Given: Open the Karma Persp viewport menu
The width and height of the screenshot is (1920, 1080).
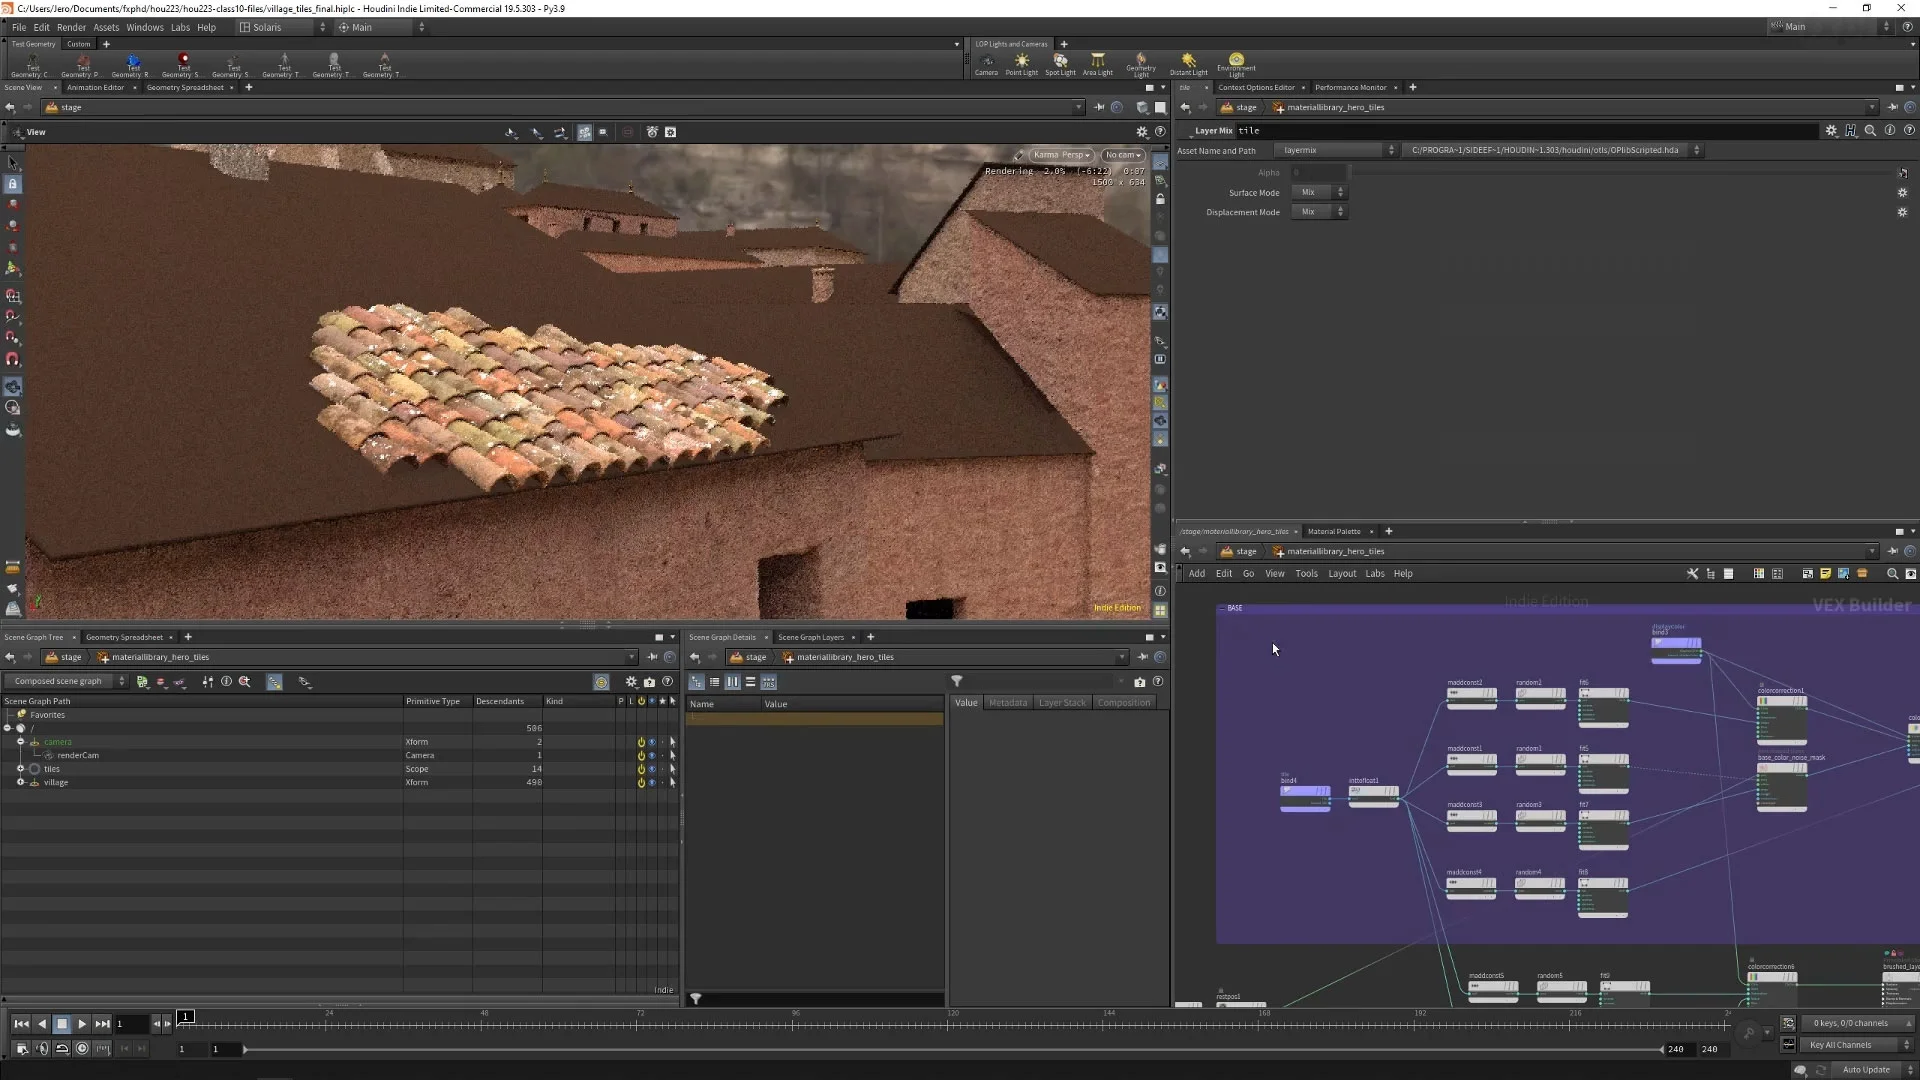Looking at the screenshot, I should 1061,155.
